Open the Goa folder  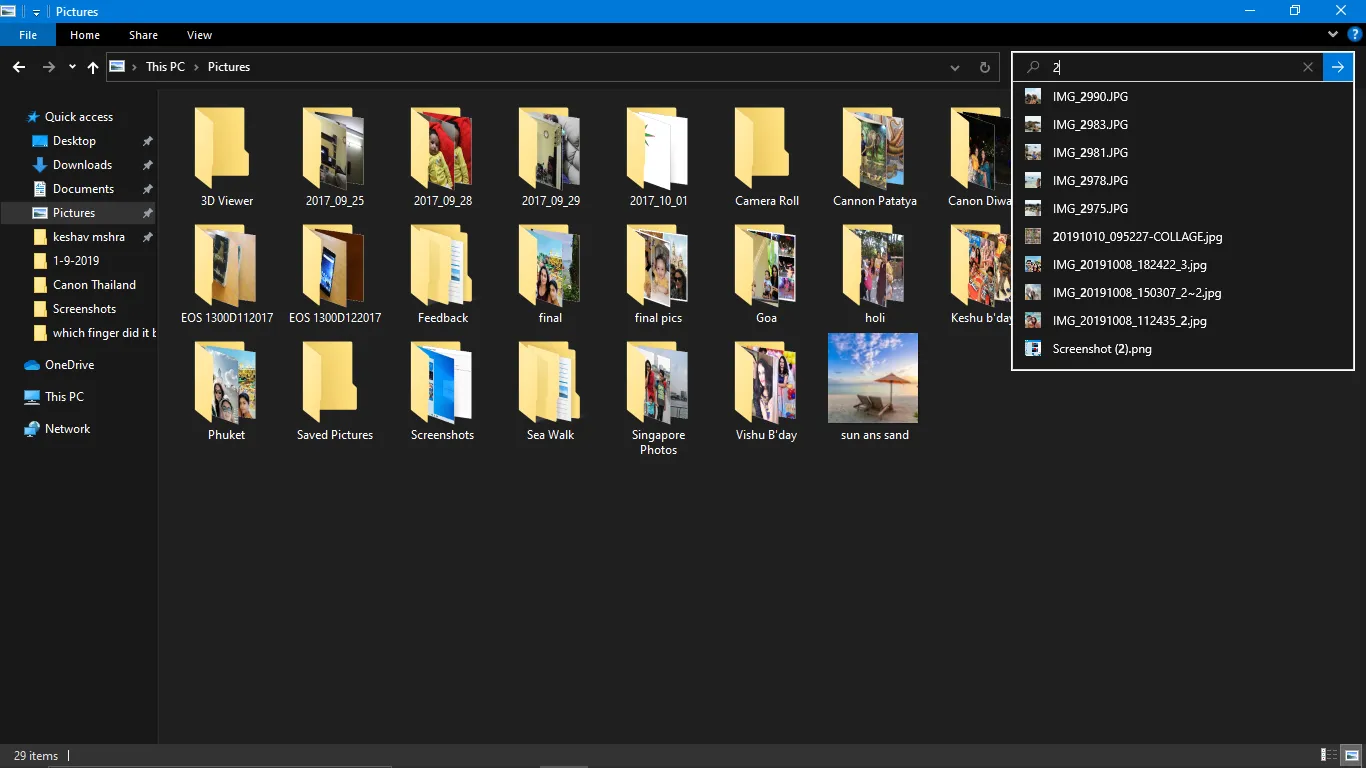coord(767,274)
